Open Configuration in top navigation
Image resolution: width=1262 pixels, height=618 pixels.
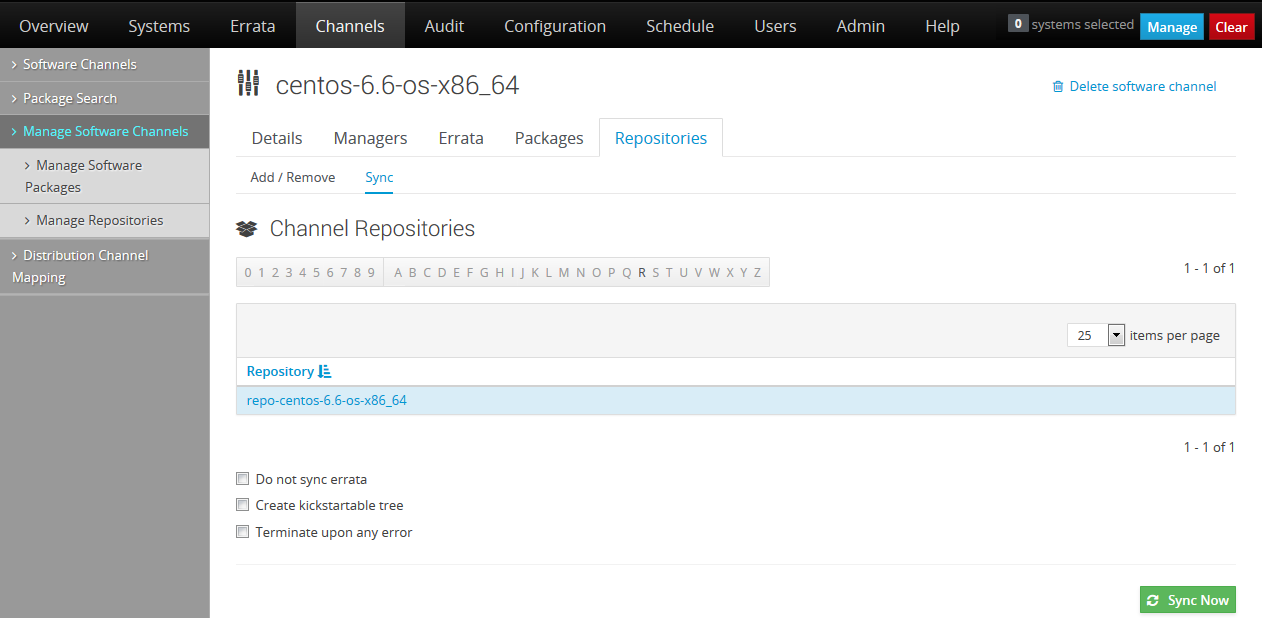pyautogui.click(x=555, y=26)
